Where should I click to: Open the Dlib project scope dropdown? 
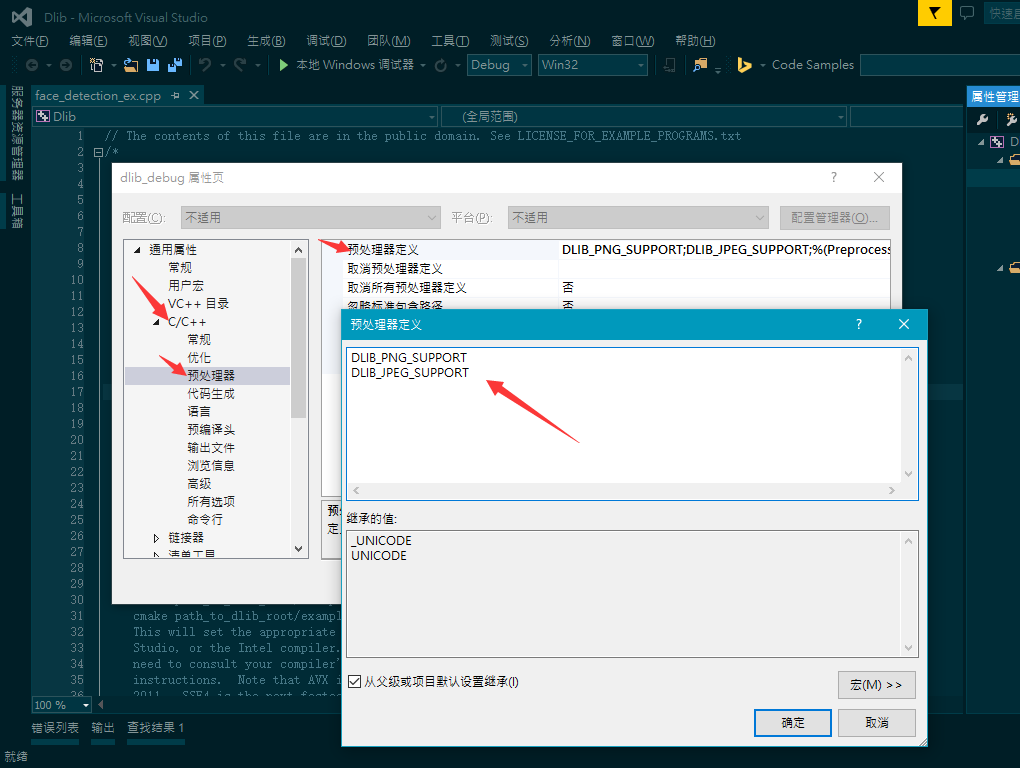(235, 116)
